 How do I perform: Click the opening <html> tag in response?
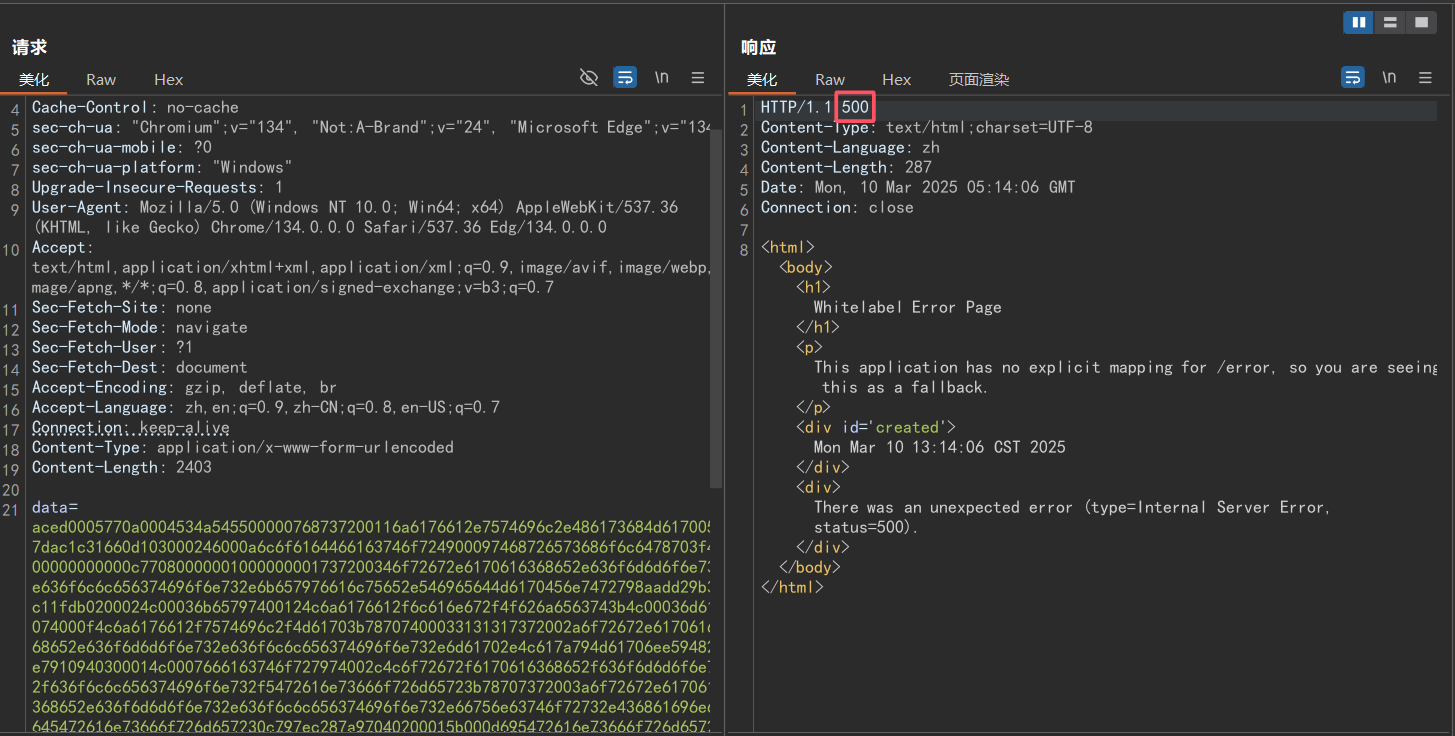(x=787, y=247)
